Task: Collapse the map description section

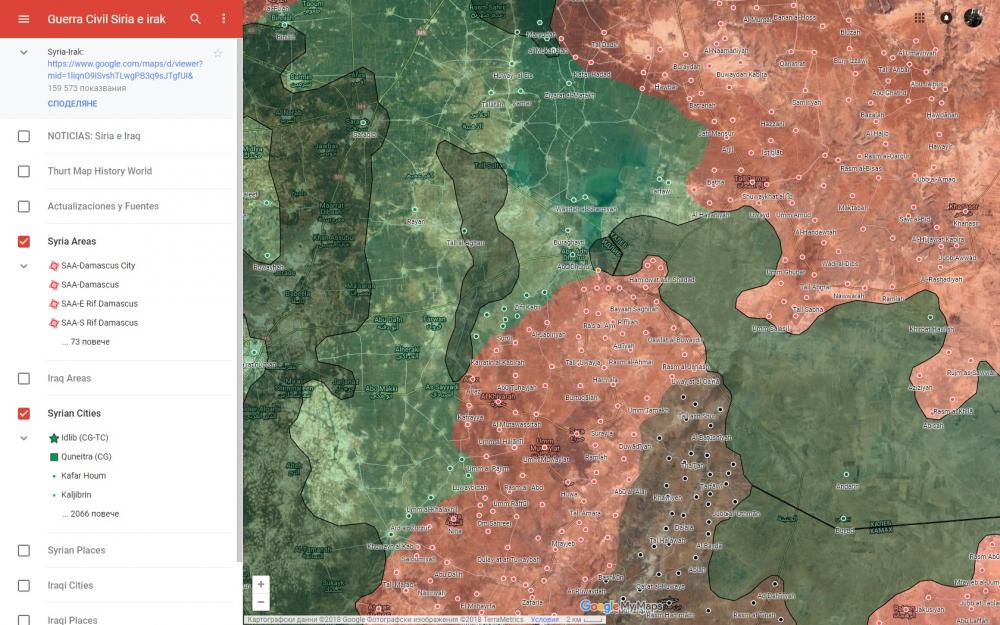Action: pos(24,52)
